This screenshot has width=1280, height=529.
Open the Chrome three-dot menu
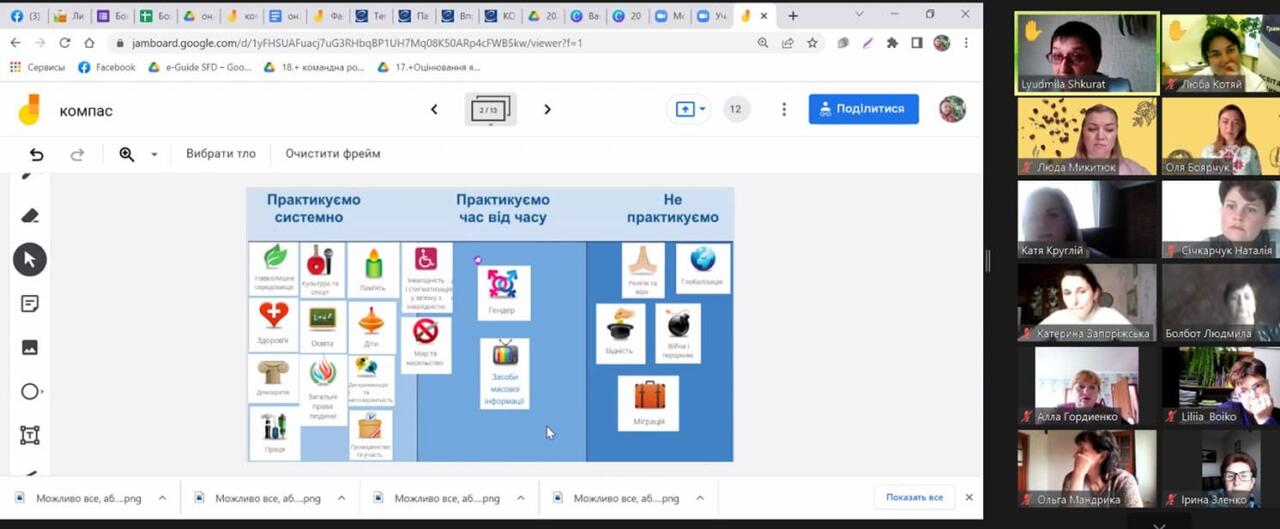pyautogui.click(x=966, y=43)
